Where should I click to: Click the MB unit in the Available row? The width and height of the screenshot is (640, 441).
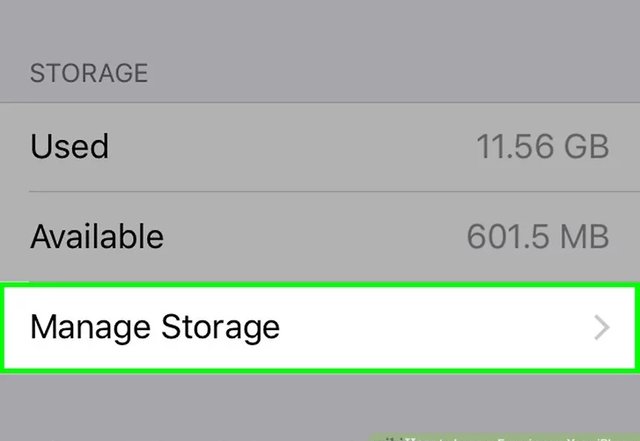[x=585, y=237]
